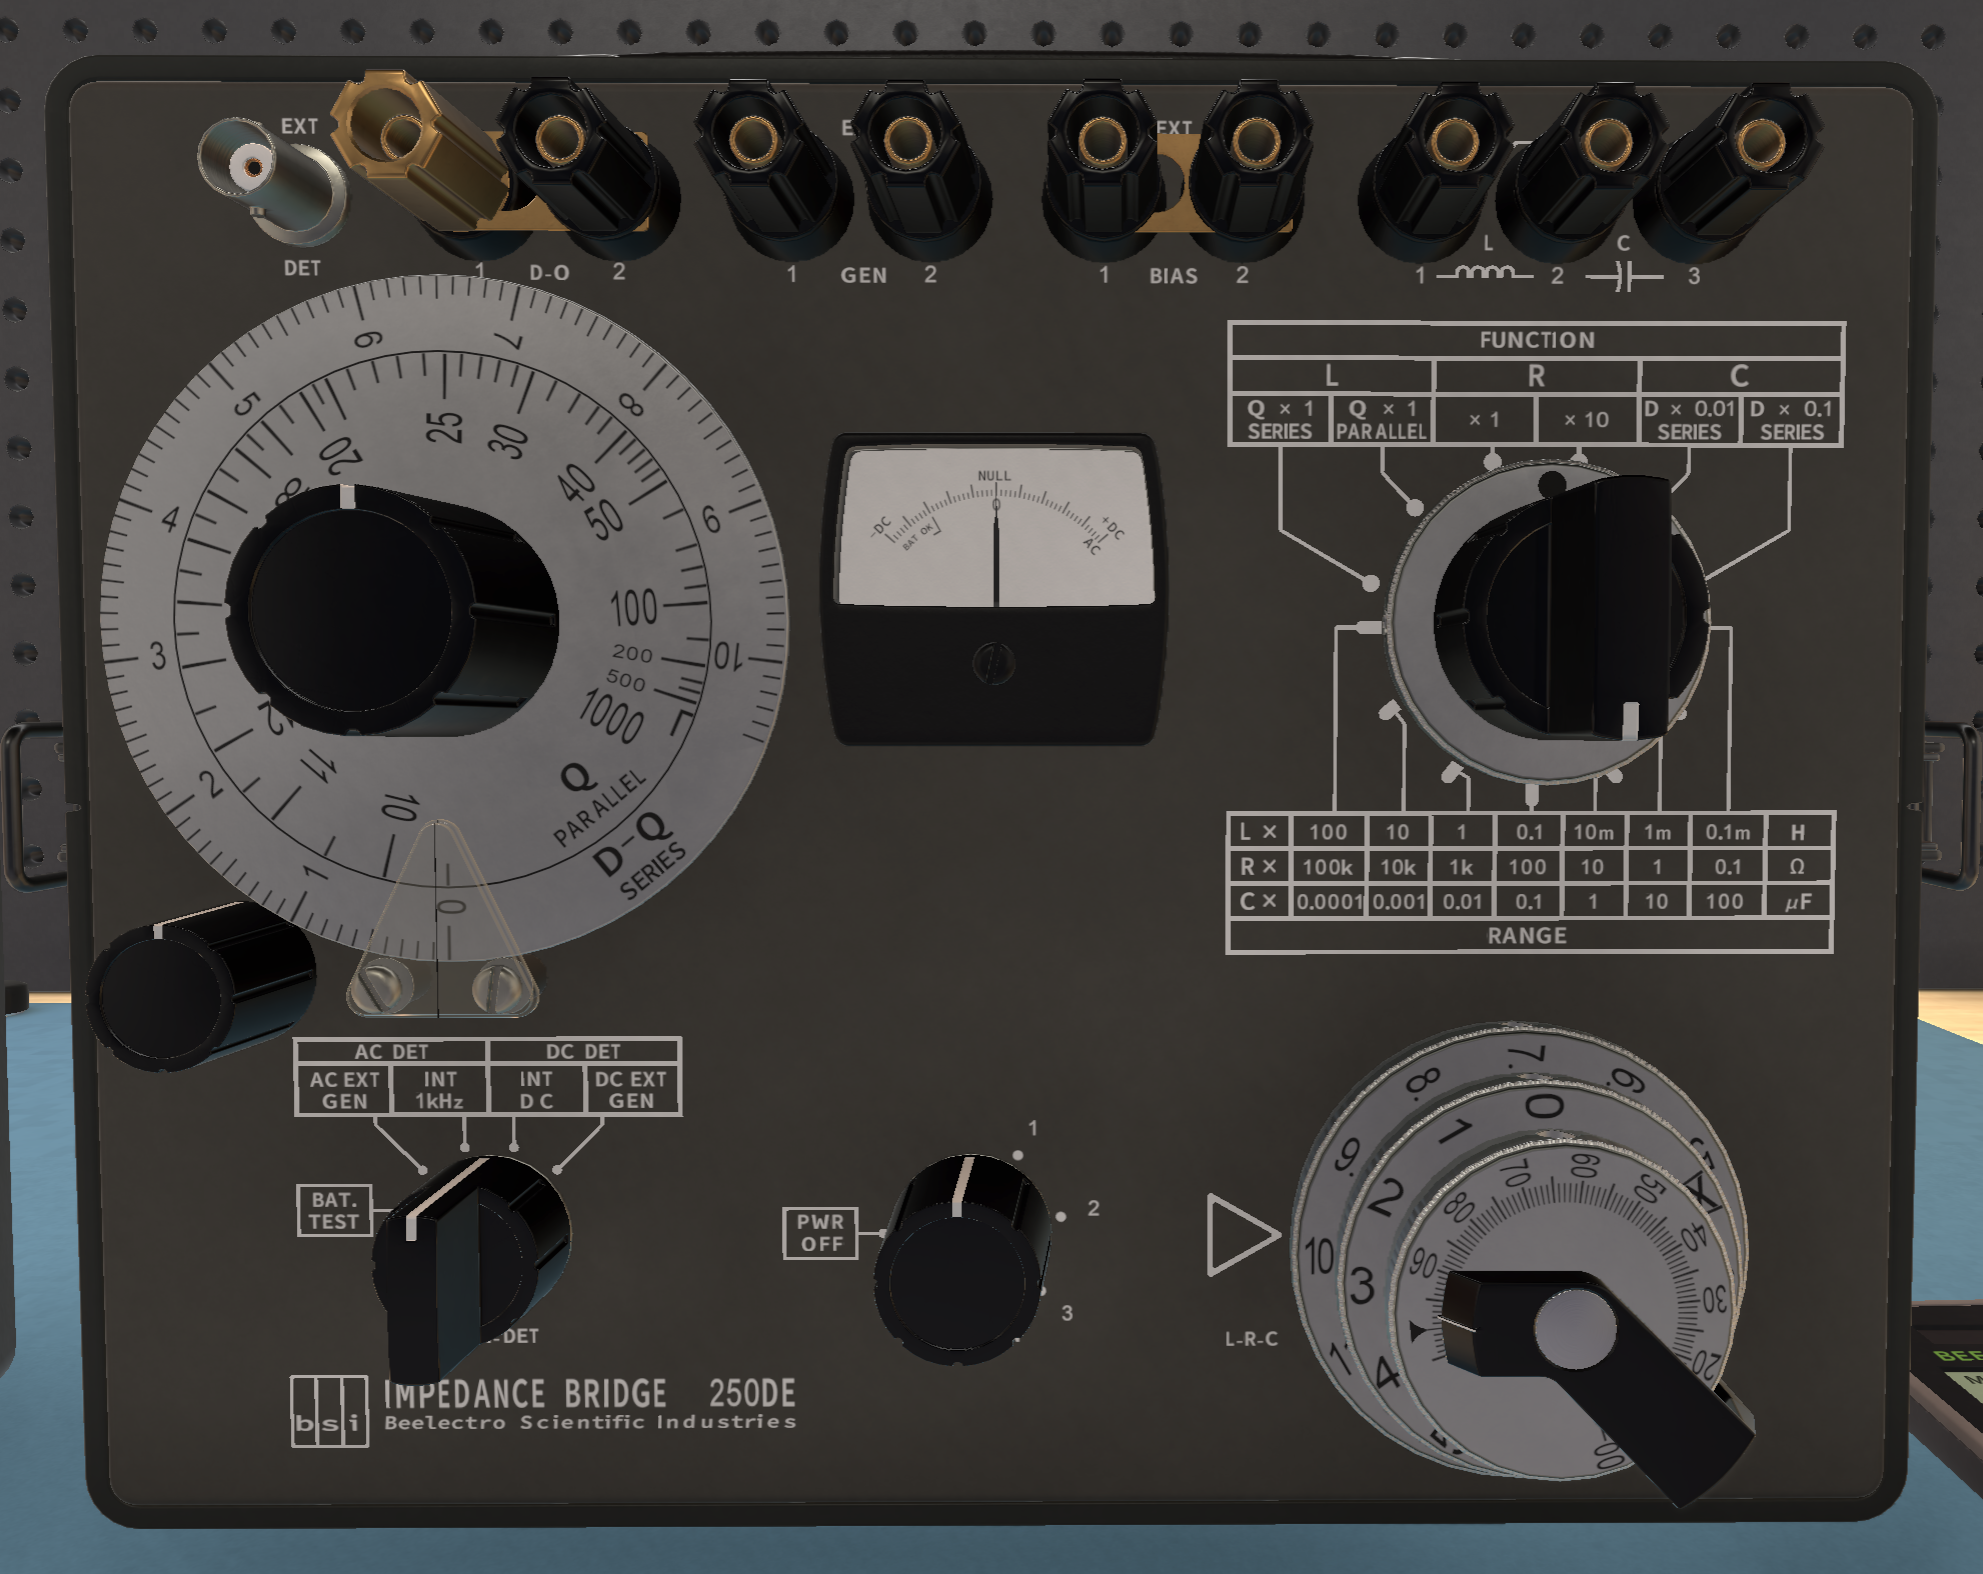This screenshot has height=1574, width=1983.
Task: Click Beelectro Scientific Industries text
Action: click(x=590, y=1422)
